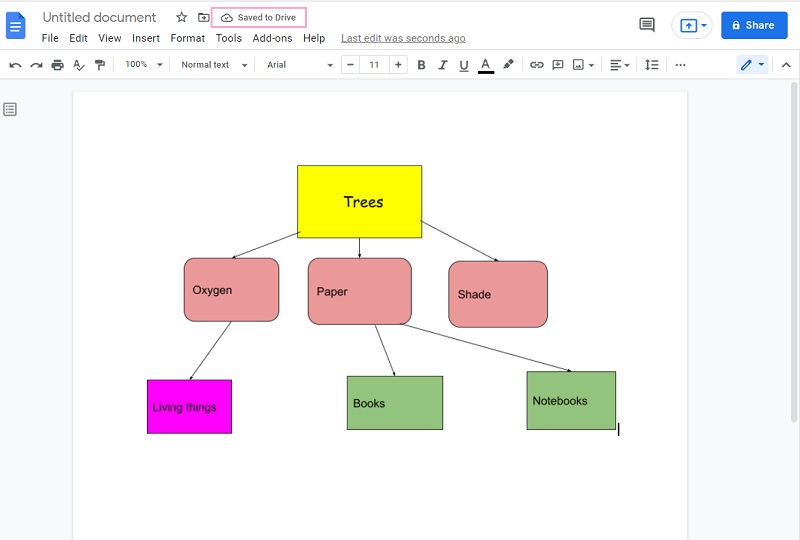
Task: Click the insert image icon
Action: (578, 65)
